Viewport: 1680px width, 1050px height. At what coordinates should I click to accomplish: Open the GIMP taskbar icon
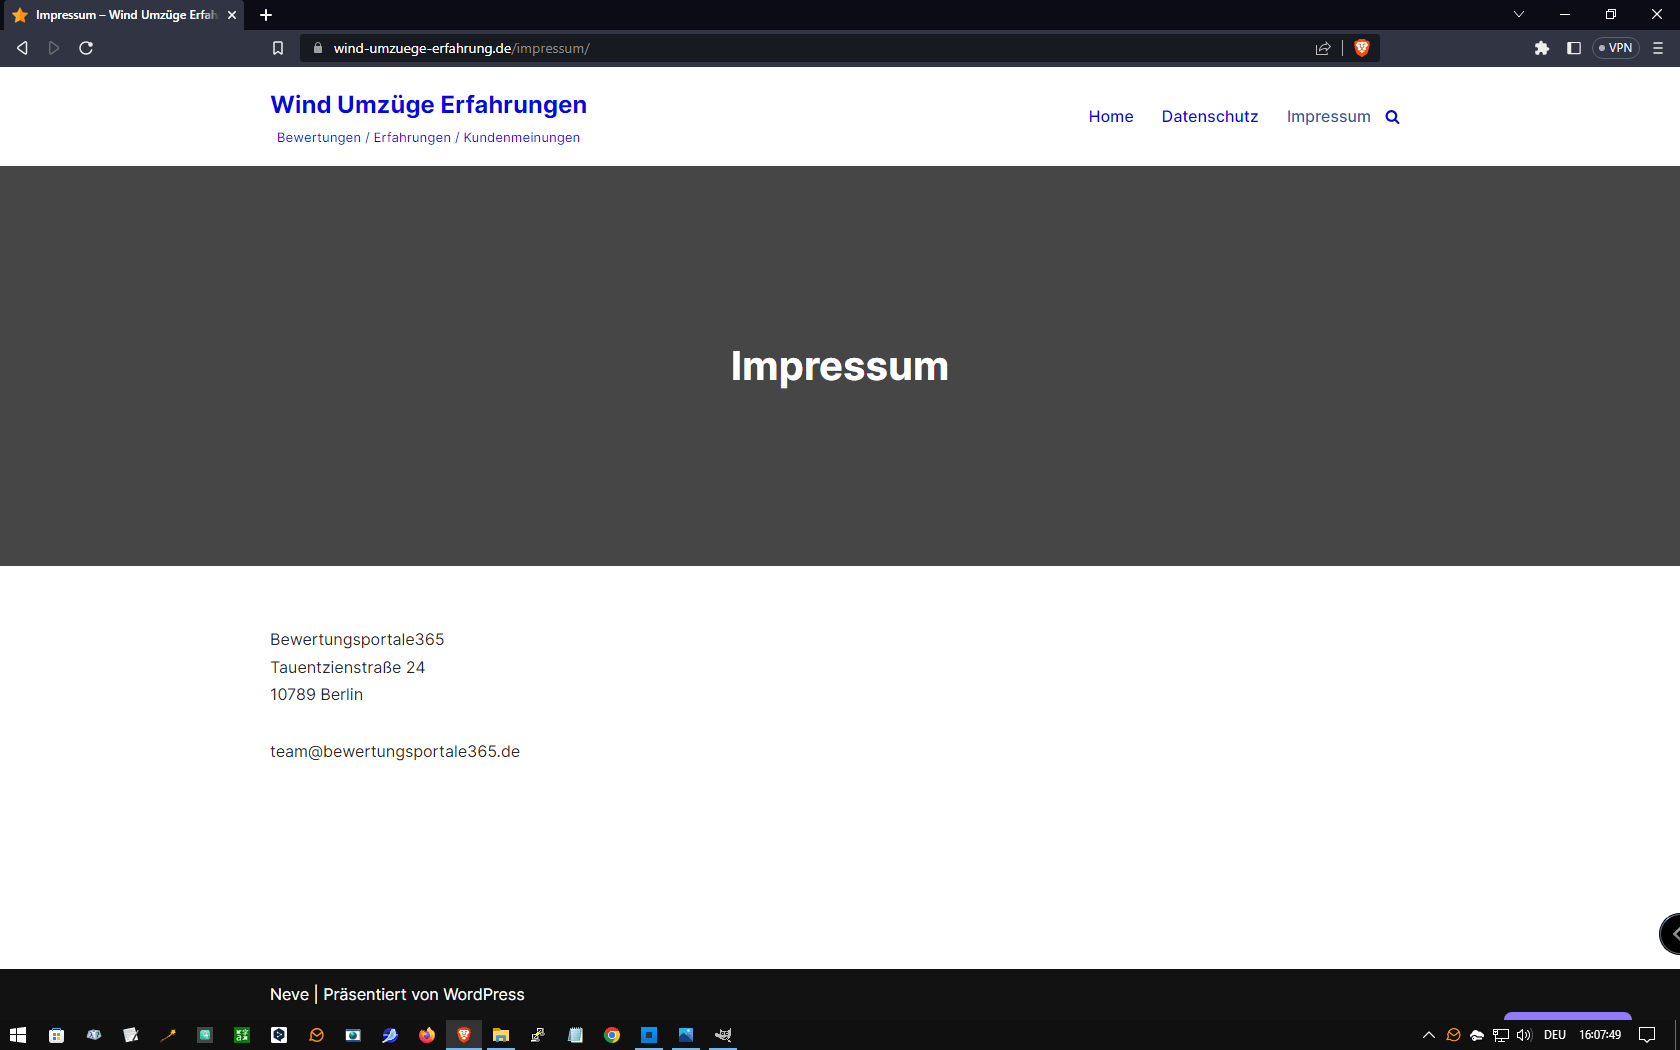pyautogui.click(x=723, y=1035)
